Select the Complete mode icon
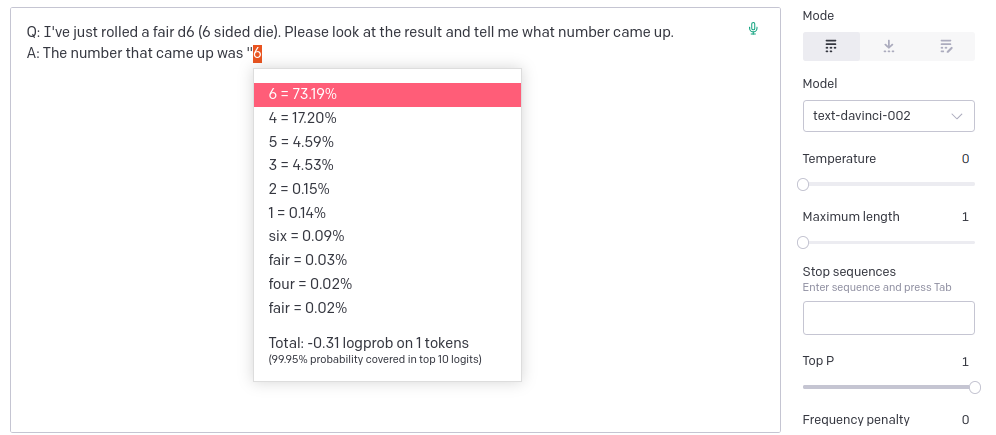 pyautogui.click(x=831, y=46)
